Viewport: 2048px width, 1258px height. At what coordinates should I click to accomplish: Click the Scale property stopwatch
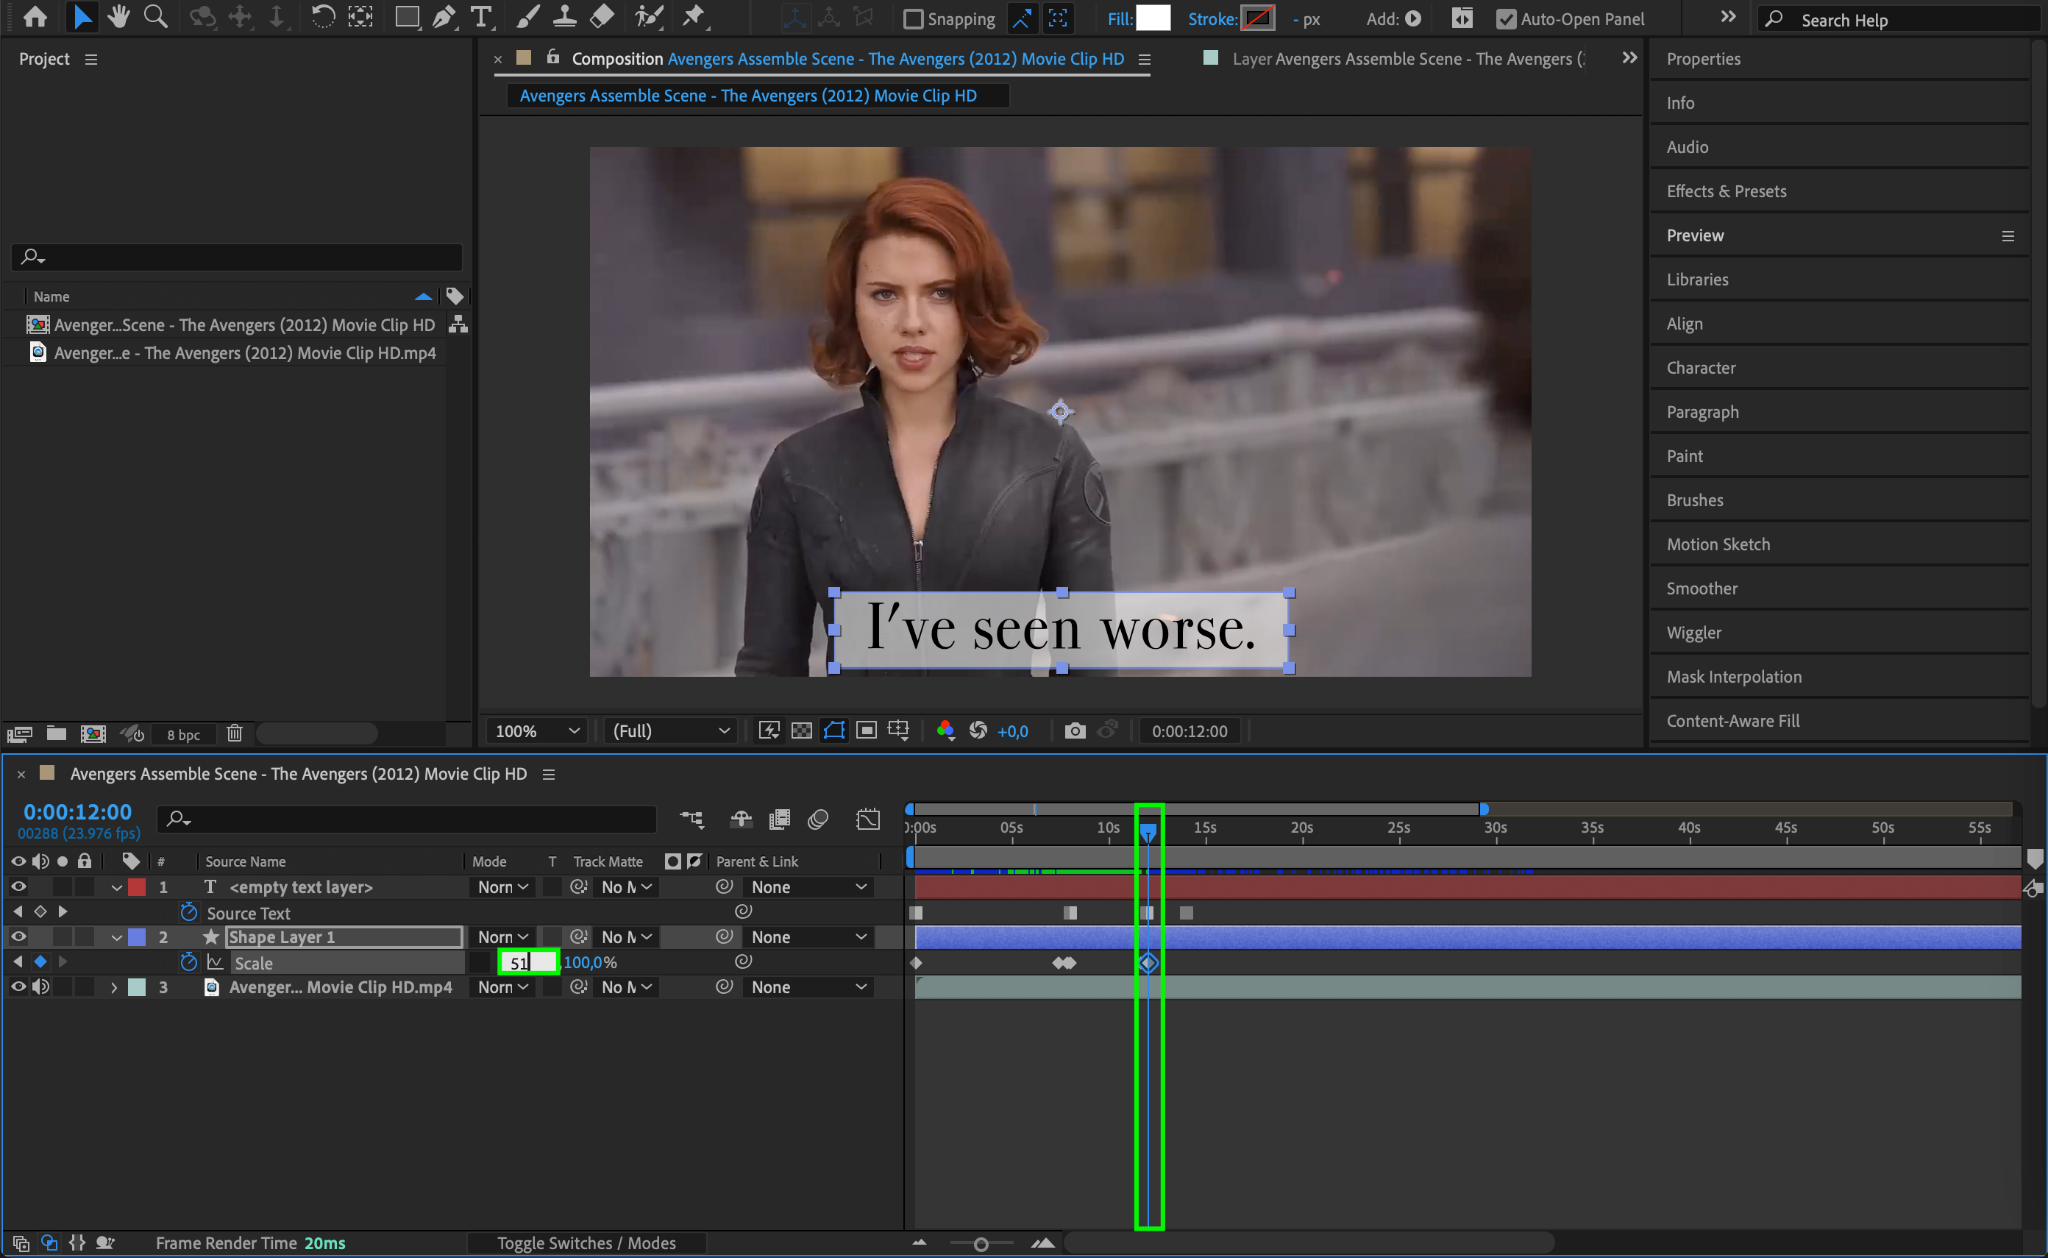188,962
